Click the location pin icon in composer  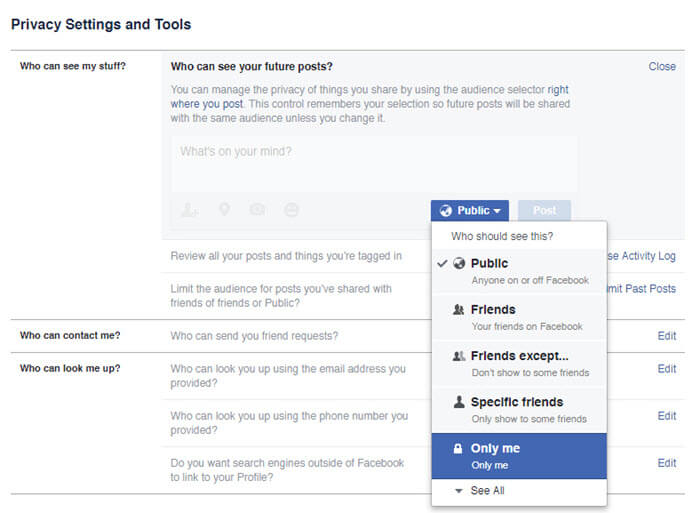tap(224, 210)
